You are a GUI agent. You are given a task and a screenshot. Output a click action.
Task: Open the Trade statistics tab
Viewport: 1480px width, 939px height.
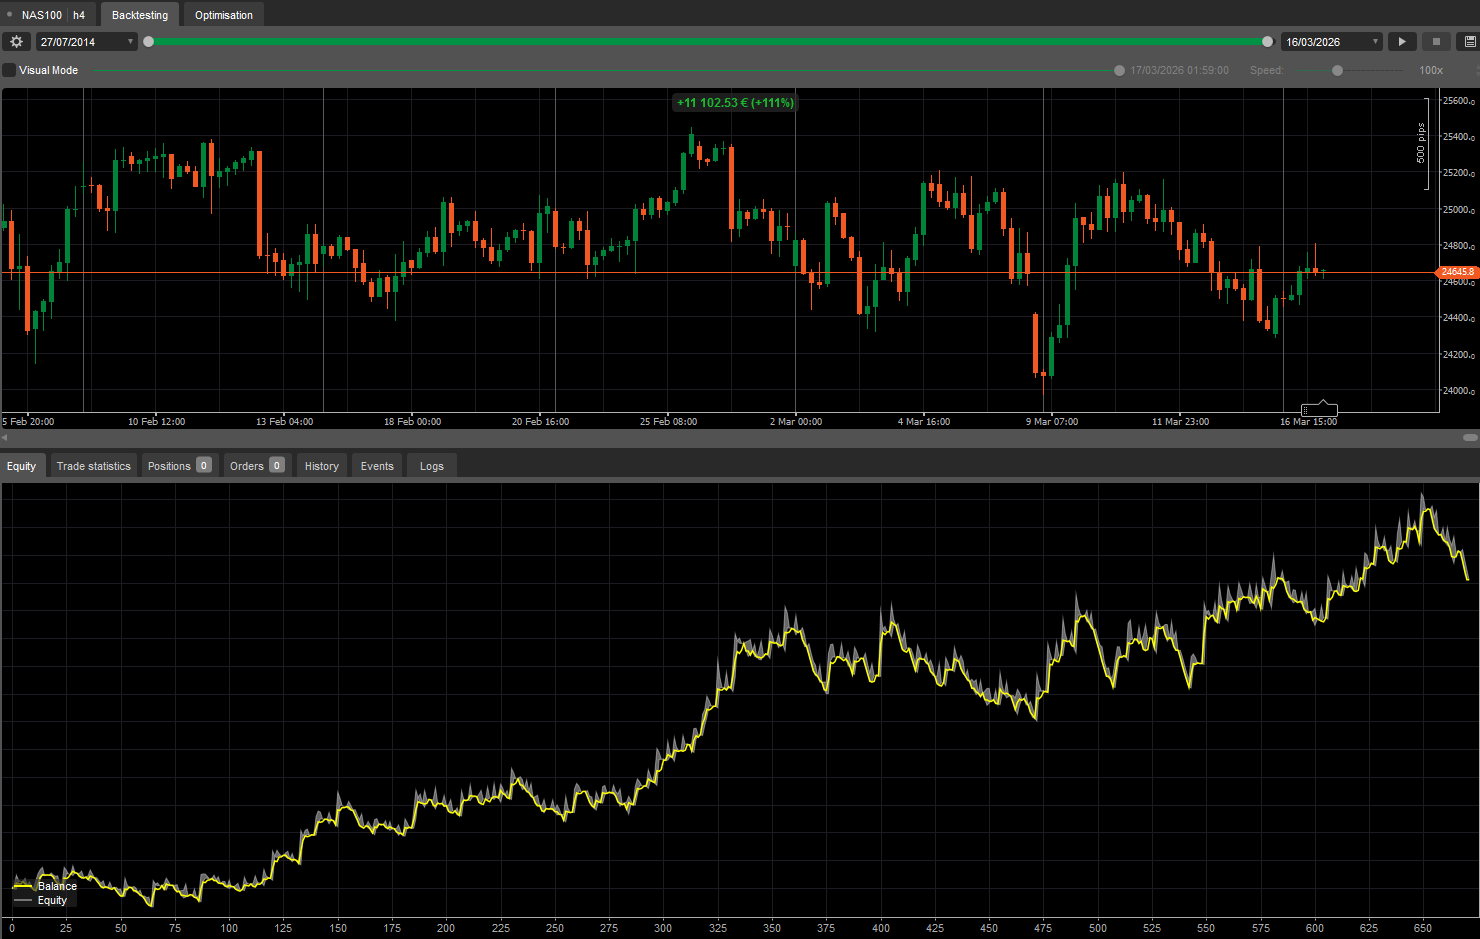click(93, 465)
